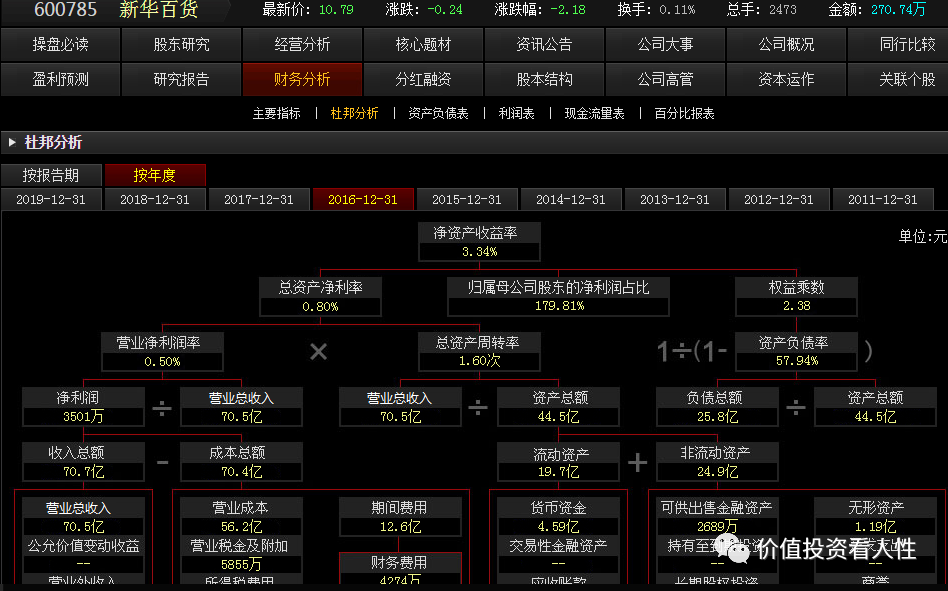This screenshot has height=591, width=948.
Task: Open the 关联个股 tab
Action: pos(898,79)
